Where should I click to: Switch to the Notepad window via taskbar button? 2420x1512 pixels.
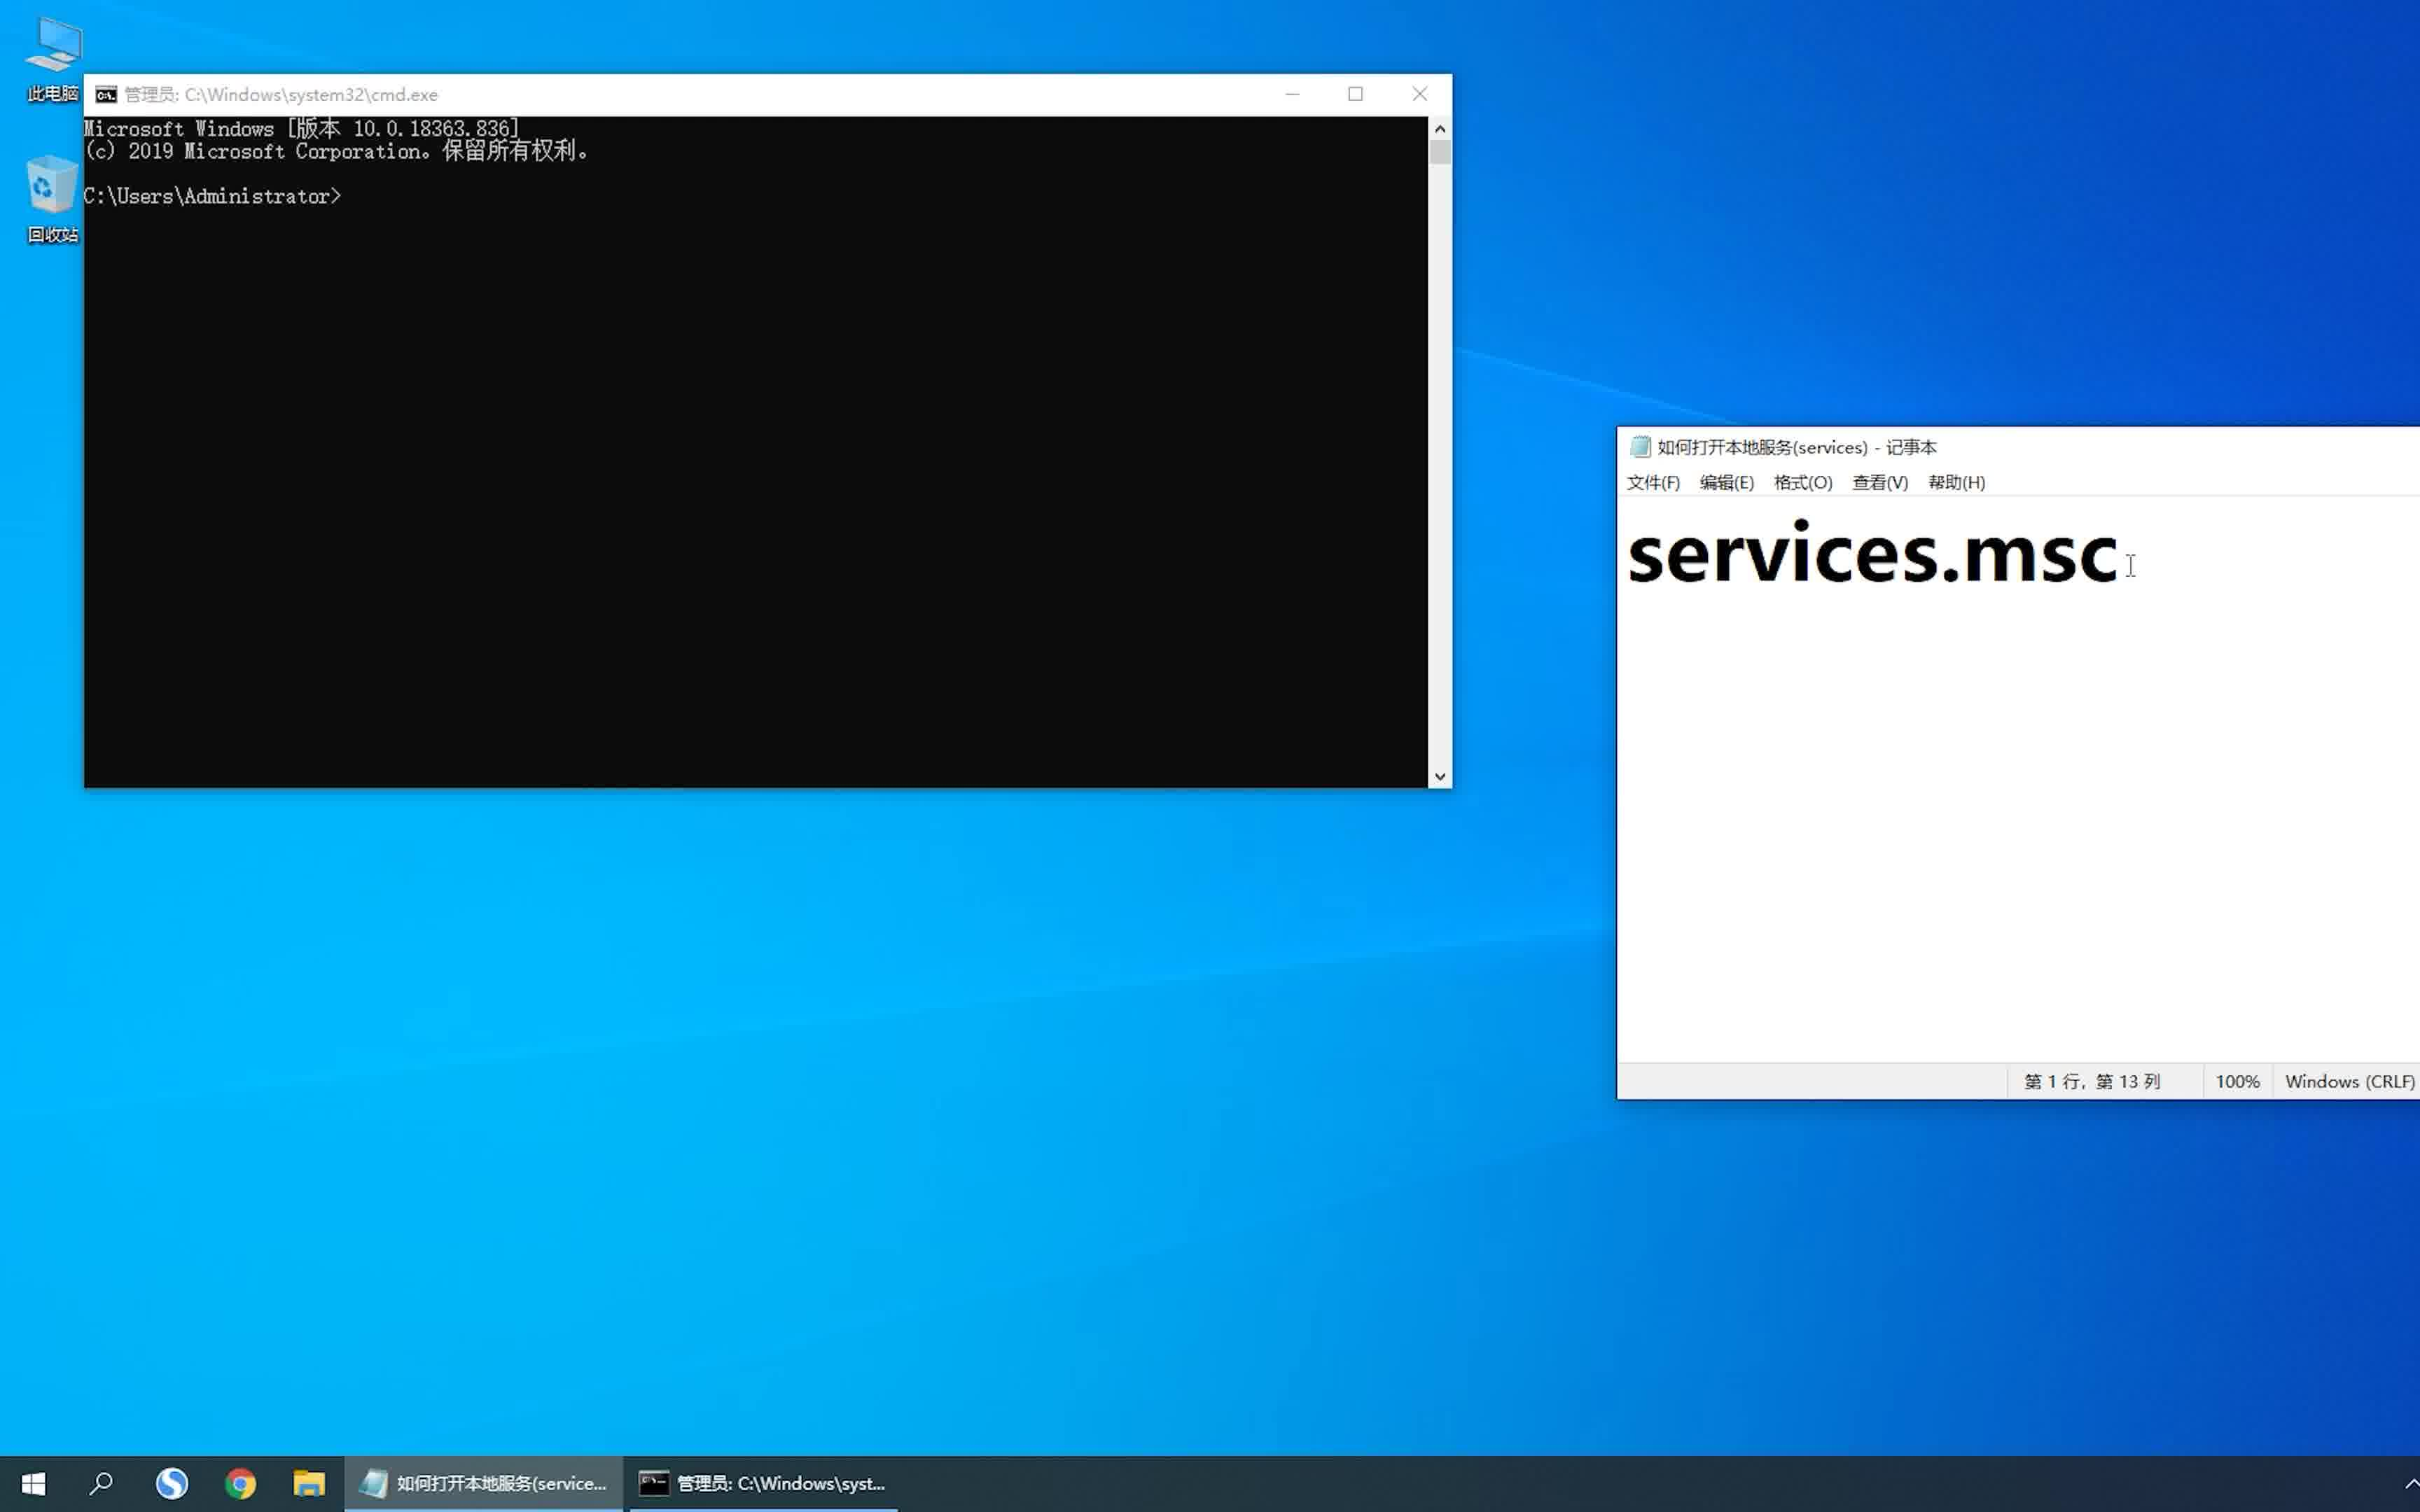485,1483
